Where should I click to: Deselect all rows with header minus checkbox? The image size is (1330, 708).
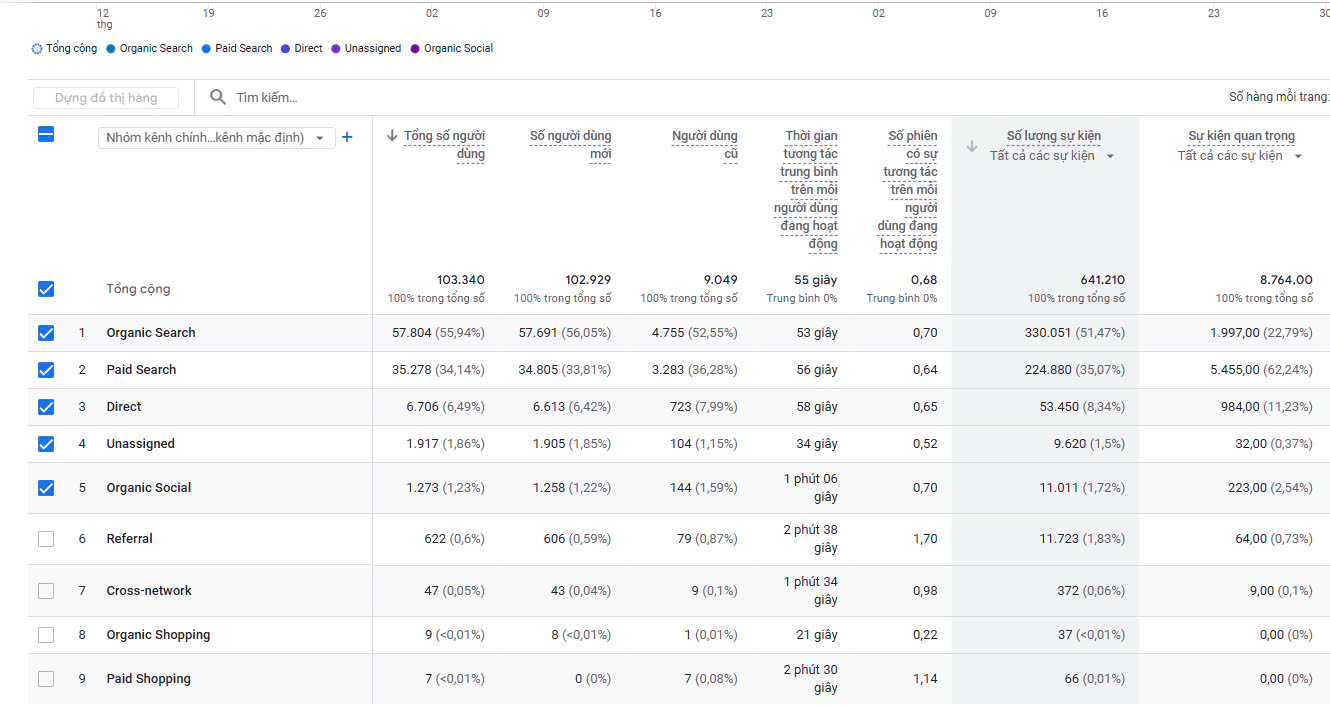tap(46, 135)
